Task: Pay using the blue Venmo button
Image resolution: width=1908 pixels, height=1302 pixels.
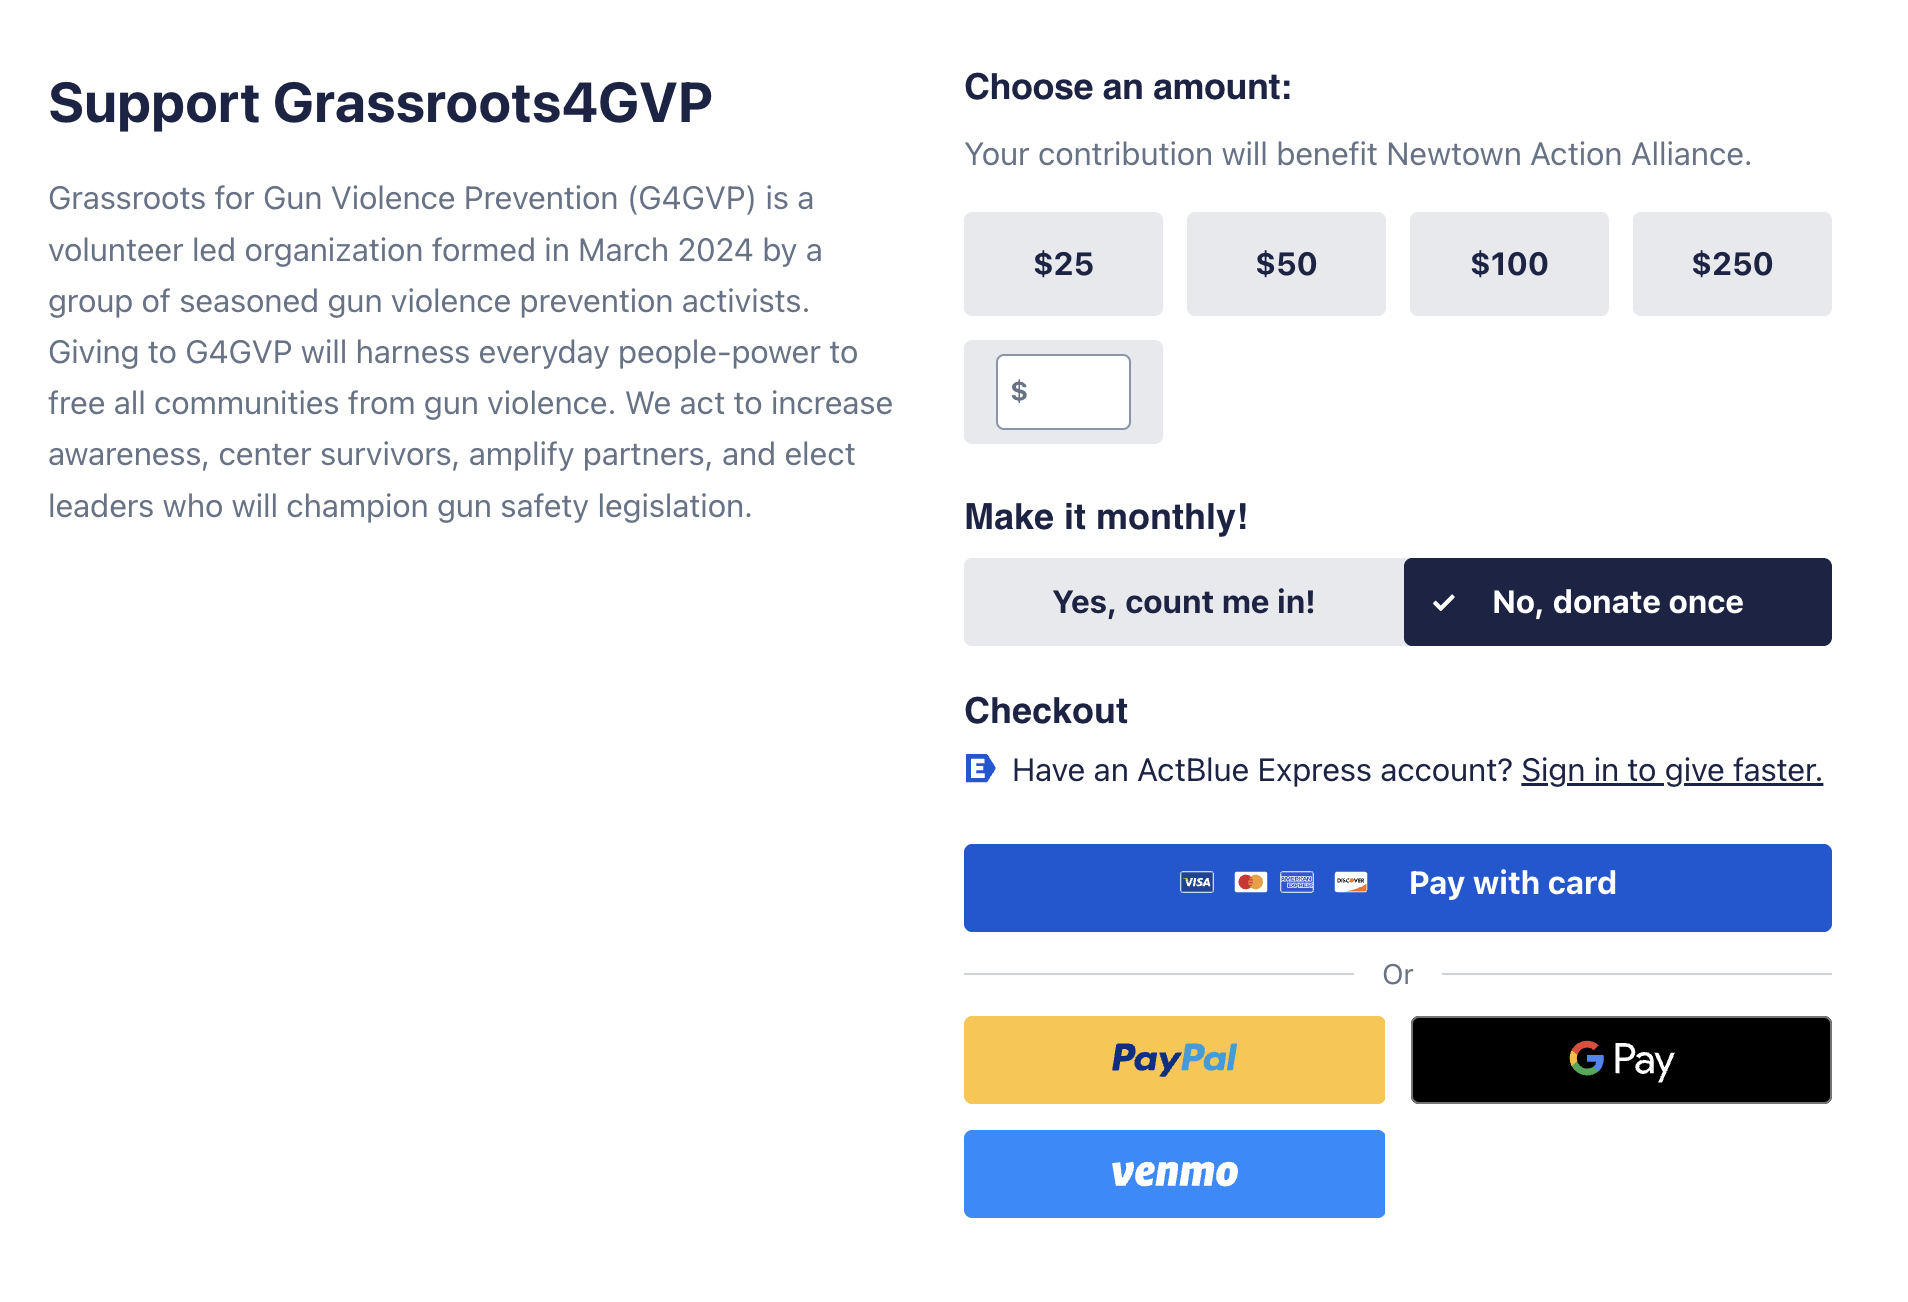Action: coord(1174,1174)
